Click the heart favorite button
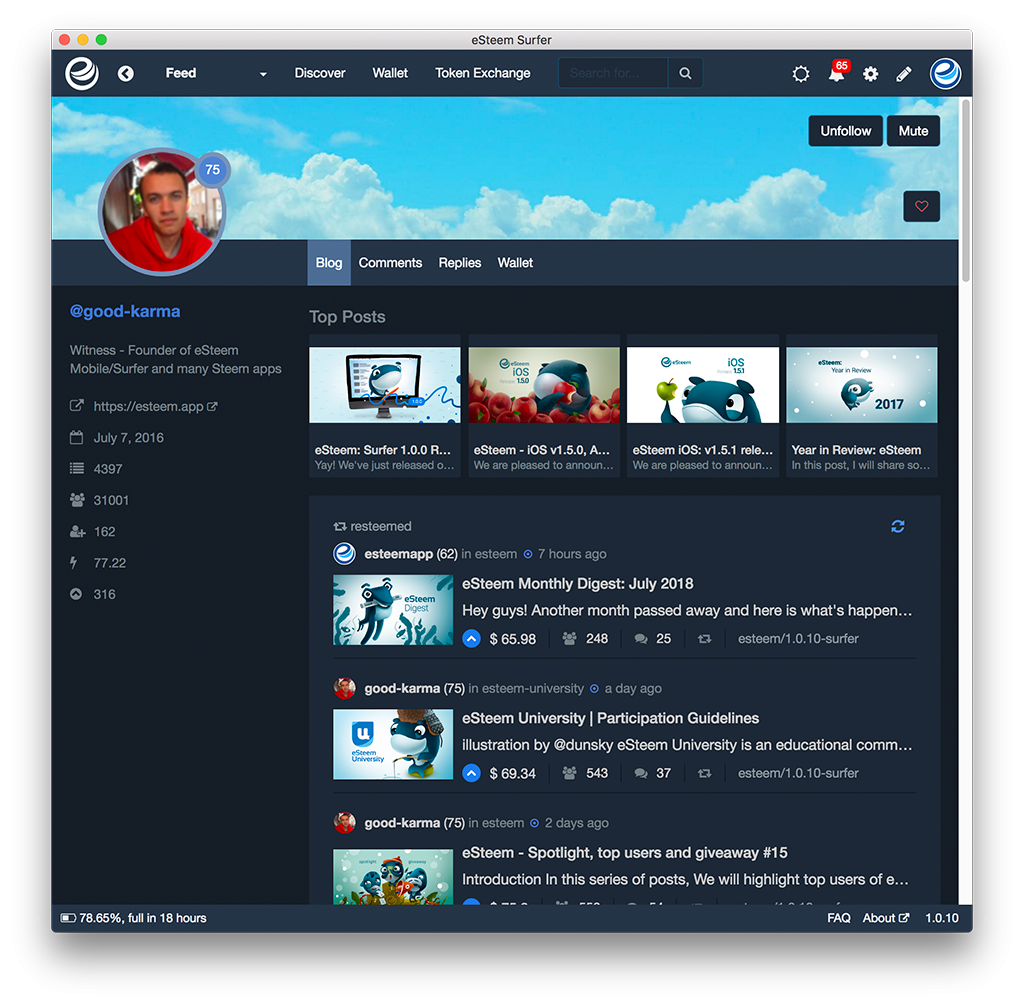The width and height of the screenshot is (1024, 1006). coord(921,206)
